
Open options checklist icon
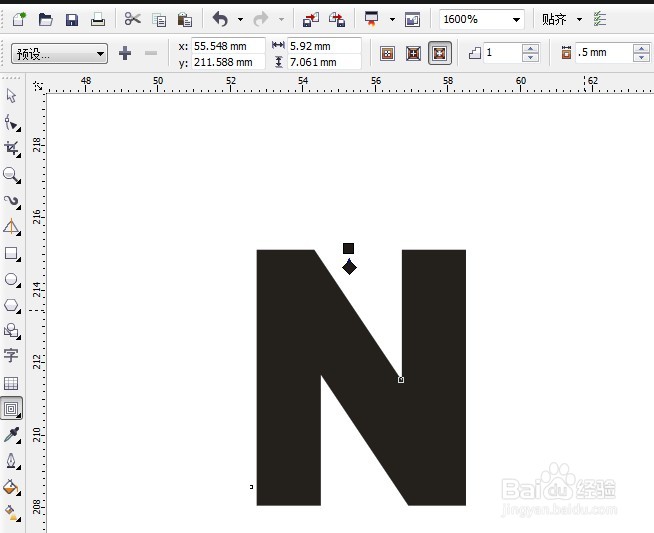coord(600,19)
